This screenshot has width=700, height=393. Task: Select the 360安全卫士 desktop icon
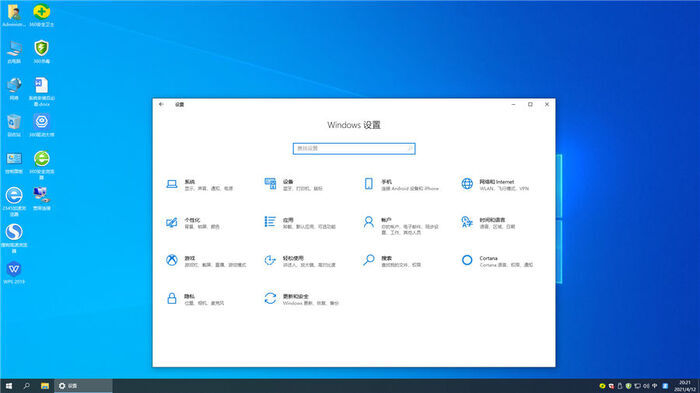(42, 16)
